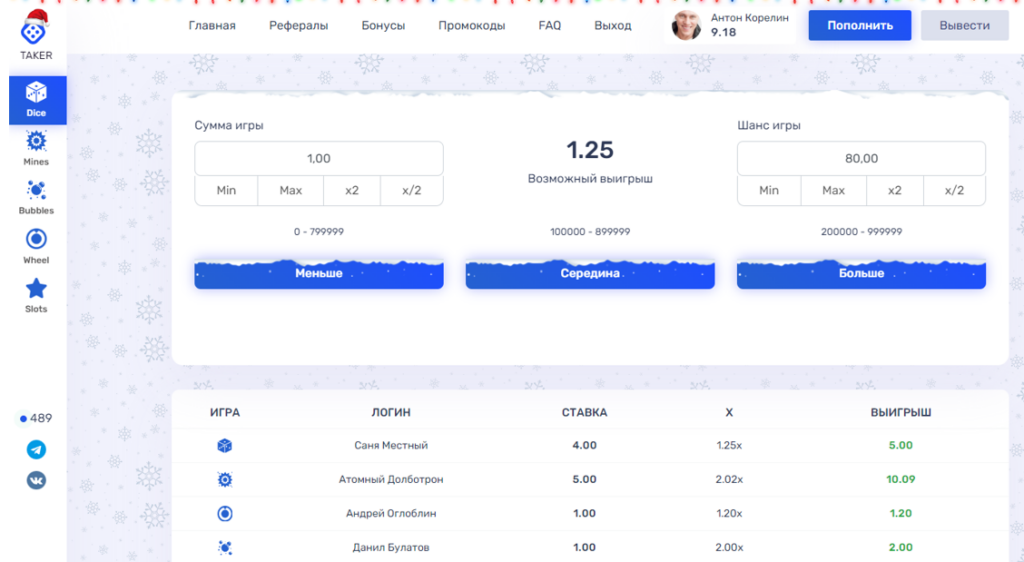Click the multiplier 2.02x
Viewport: 1024px width, 562px height.
(729, 479)
